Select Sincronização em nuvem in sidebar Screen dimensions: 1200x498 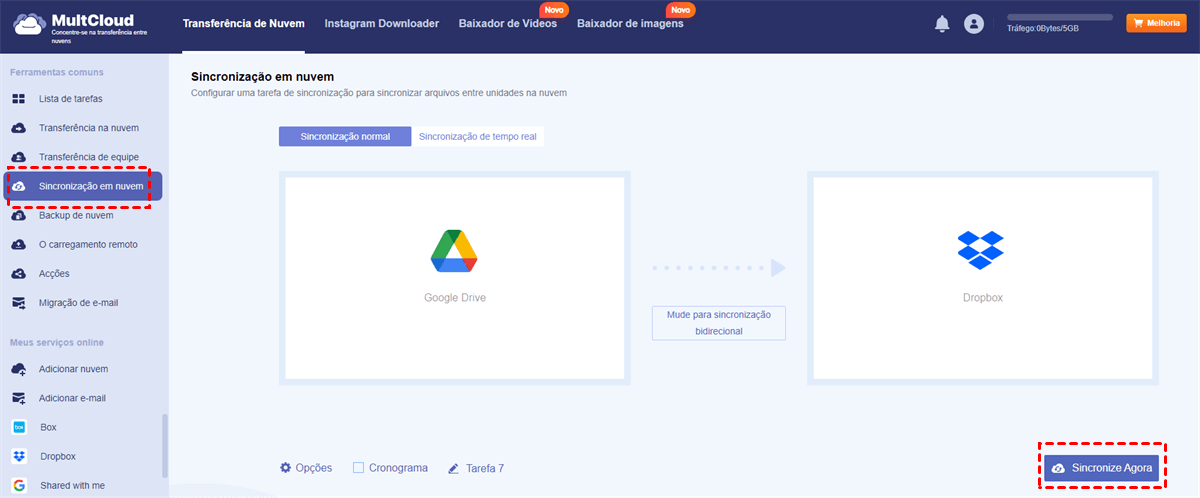pos(83,187)
